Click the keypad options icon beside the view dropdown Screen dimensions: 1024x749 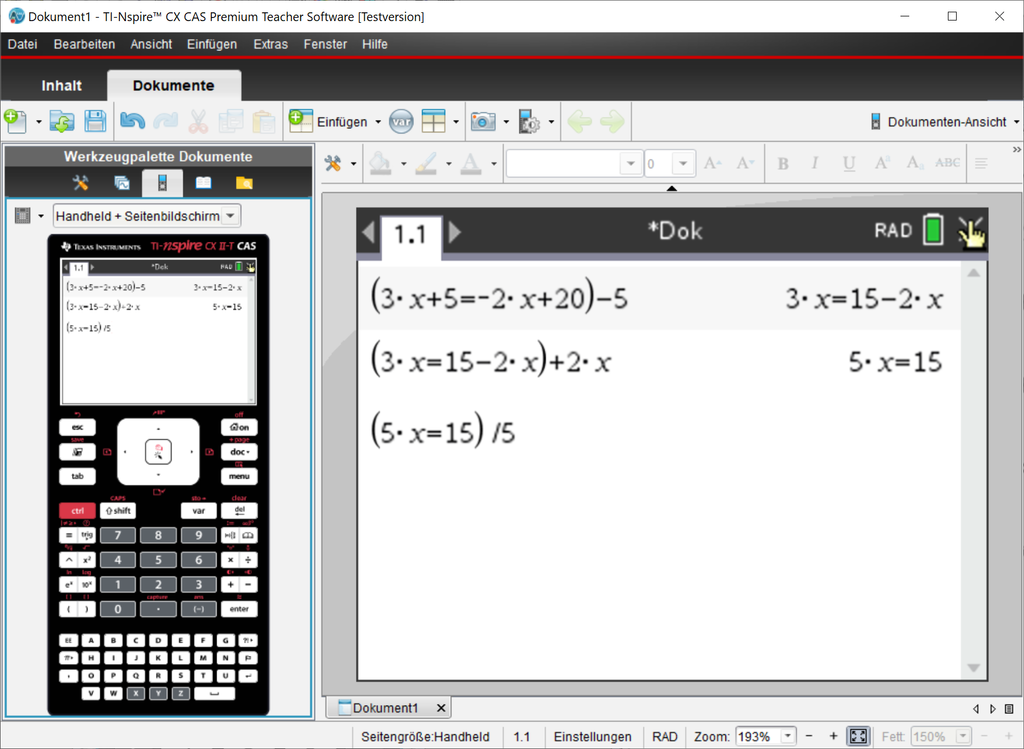click(x=23, y=215)
